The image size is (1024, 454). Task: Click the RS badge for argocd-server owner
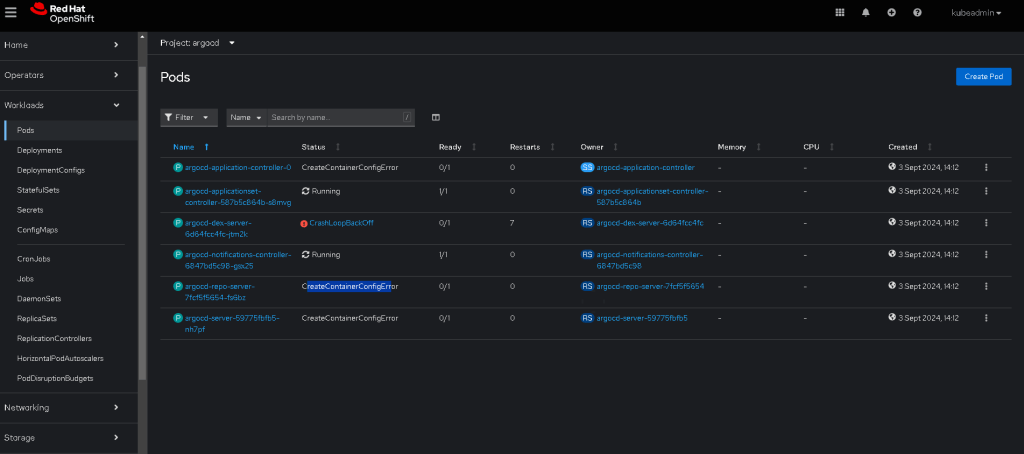pos(587,318)
